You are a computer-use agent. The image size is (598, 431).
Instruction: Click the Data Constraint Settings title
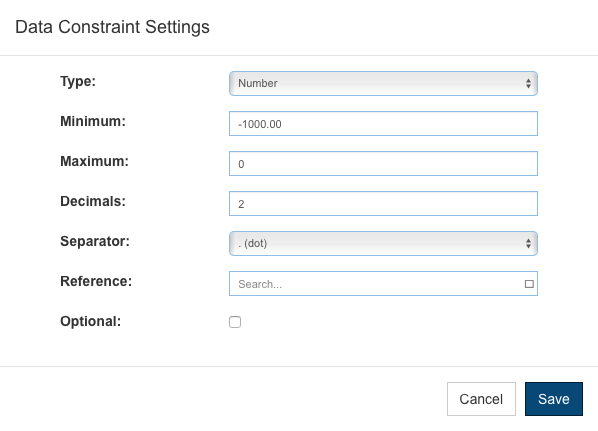click(x=113, y=27)
